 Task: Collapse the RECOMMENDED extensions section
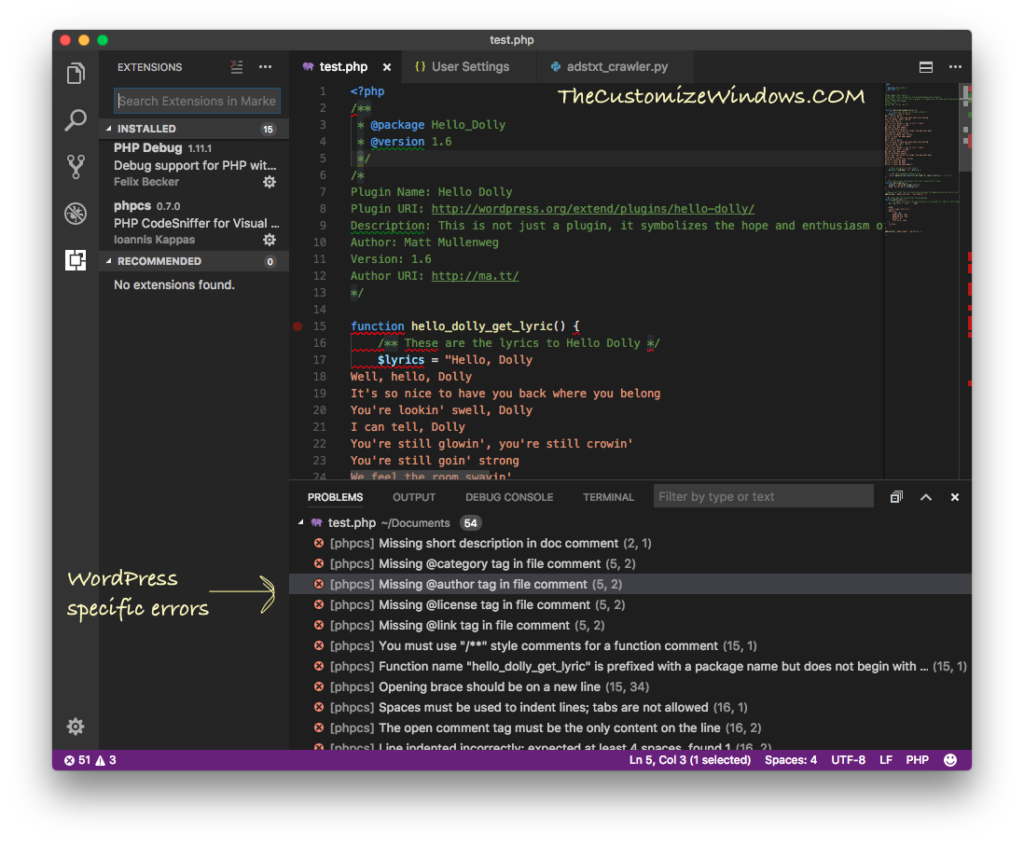[x=108, y=261]
